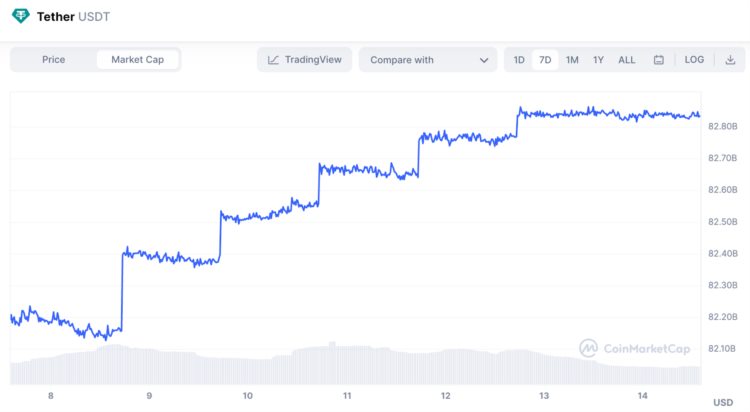750x412 pixels.
Task: Download chart data with download icon
Action: pos(730,60)
